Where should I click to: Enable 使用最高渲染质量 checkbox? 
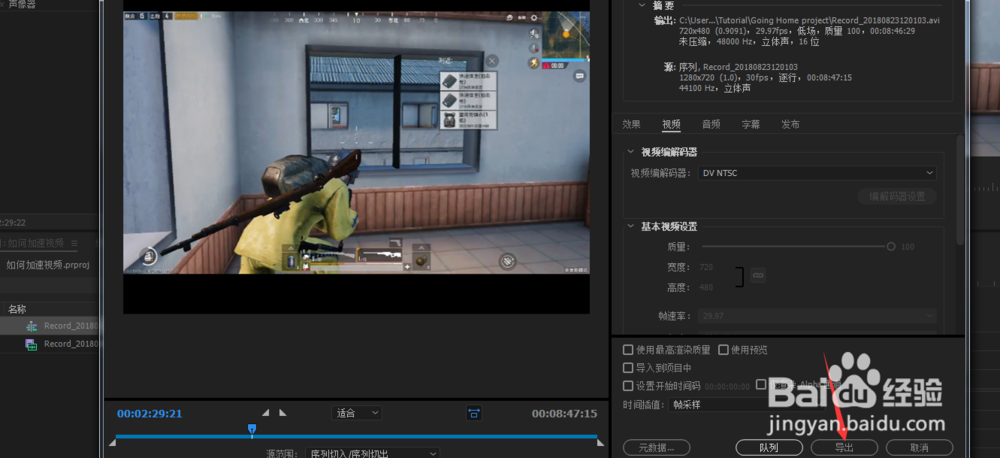coord(628,350)
